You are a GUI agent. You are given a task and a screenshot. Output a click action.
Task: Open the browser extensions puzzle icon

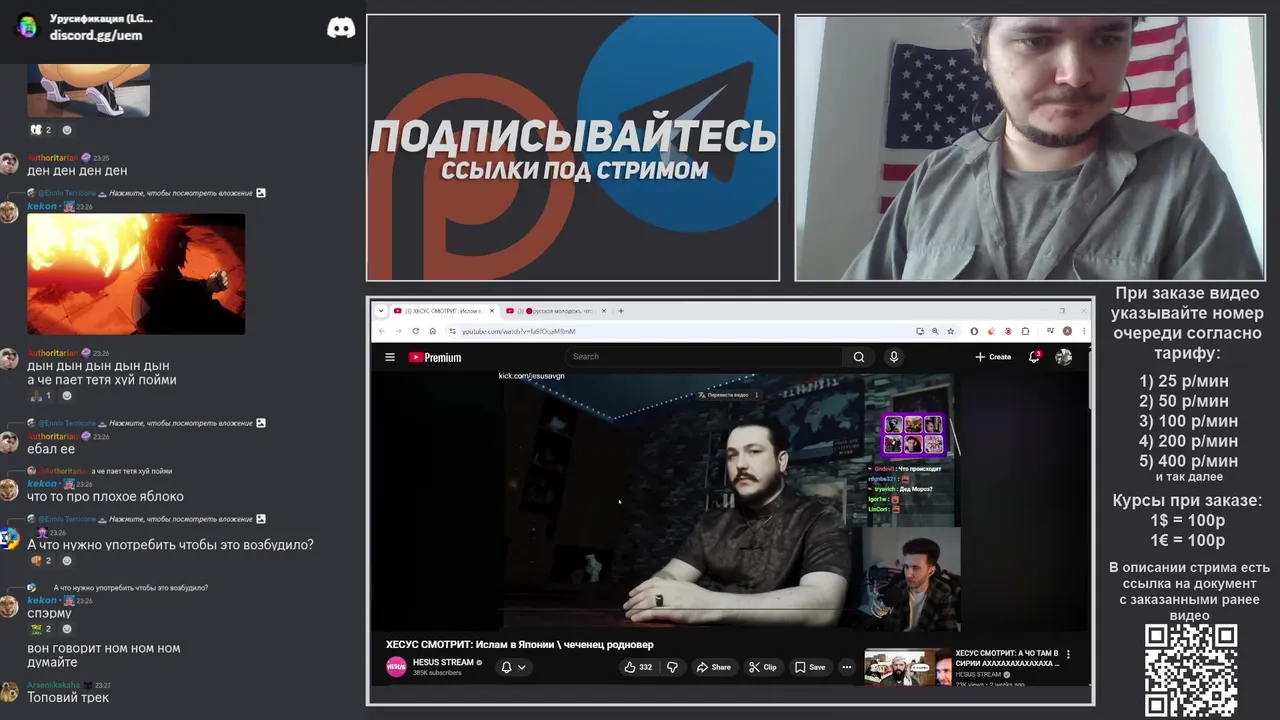pyautogui.click(x=1025, y=331)
